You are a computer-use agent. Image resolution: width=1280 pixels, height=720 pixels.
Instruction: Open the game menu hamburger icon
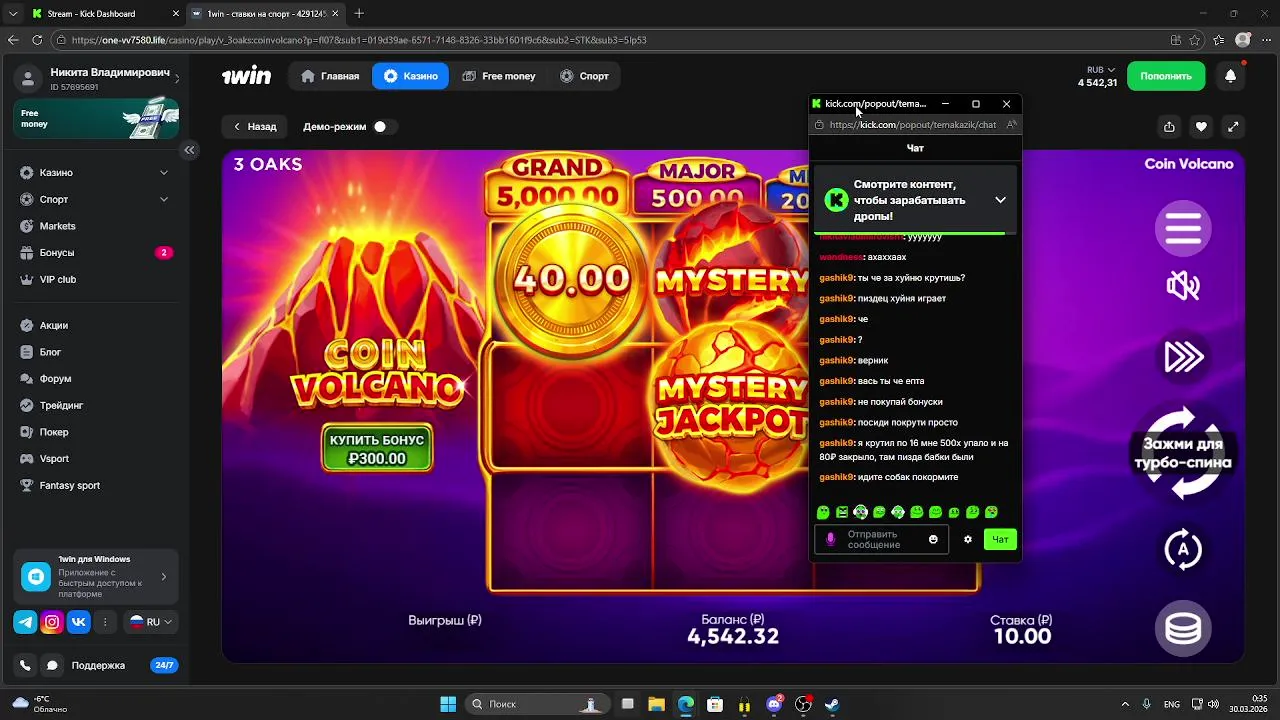(x=1183, y=228)
